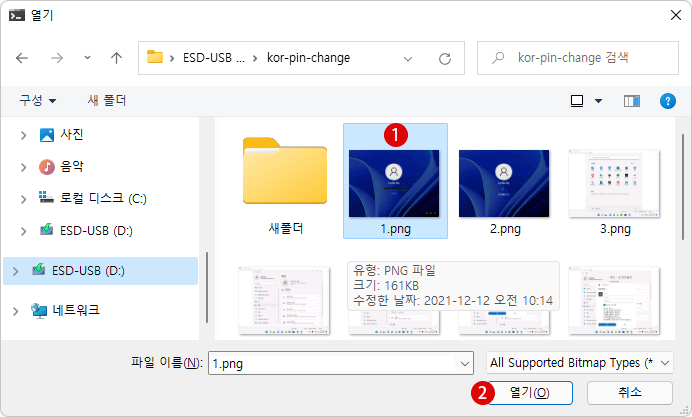This screenshot has height=417, width=692.
Task: Expand 로컬 디스크 (C:) node
Action: pos(23,199)
